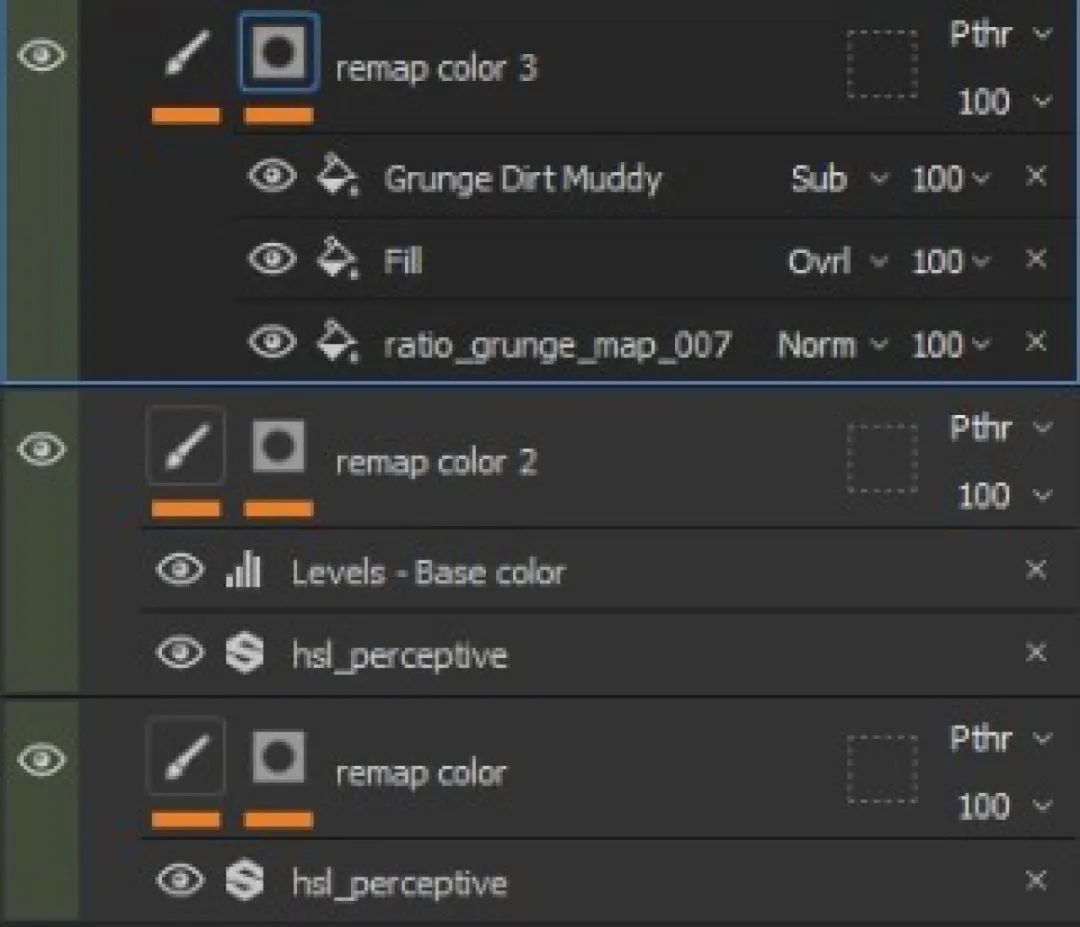Click the paint brush icon of remap color 2
This screenshot has height=927, width=1080.
(x=185, y=448)
